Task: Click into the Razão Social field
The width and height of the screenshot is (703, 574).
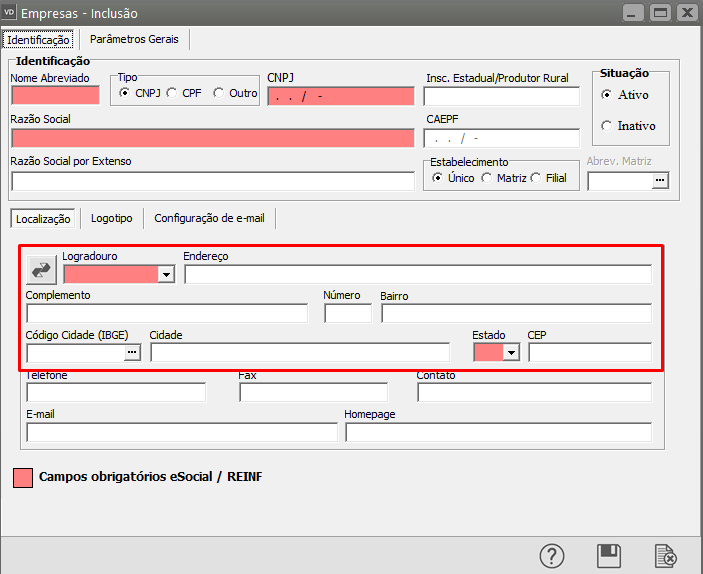Action: (x=212, y=137)
